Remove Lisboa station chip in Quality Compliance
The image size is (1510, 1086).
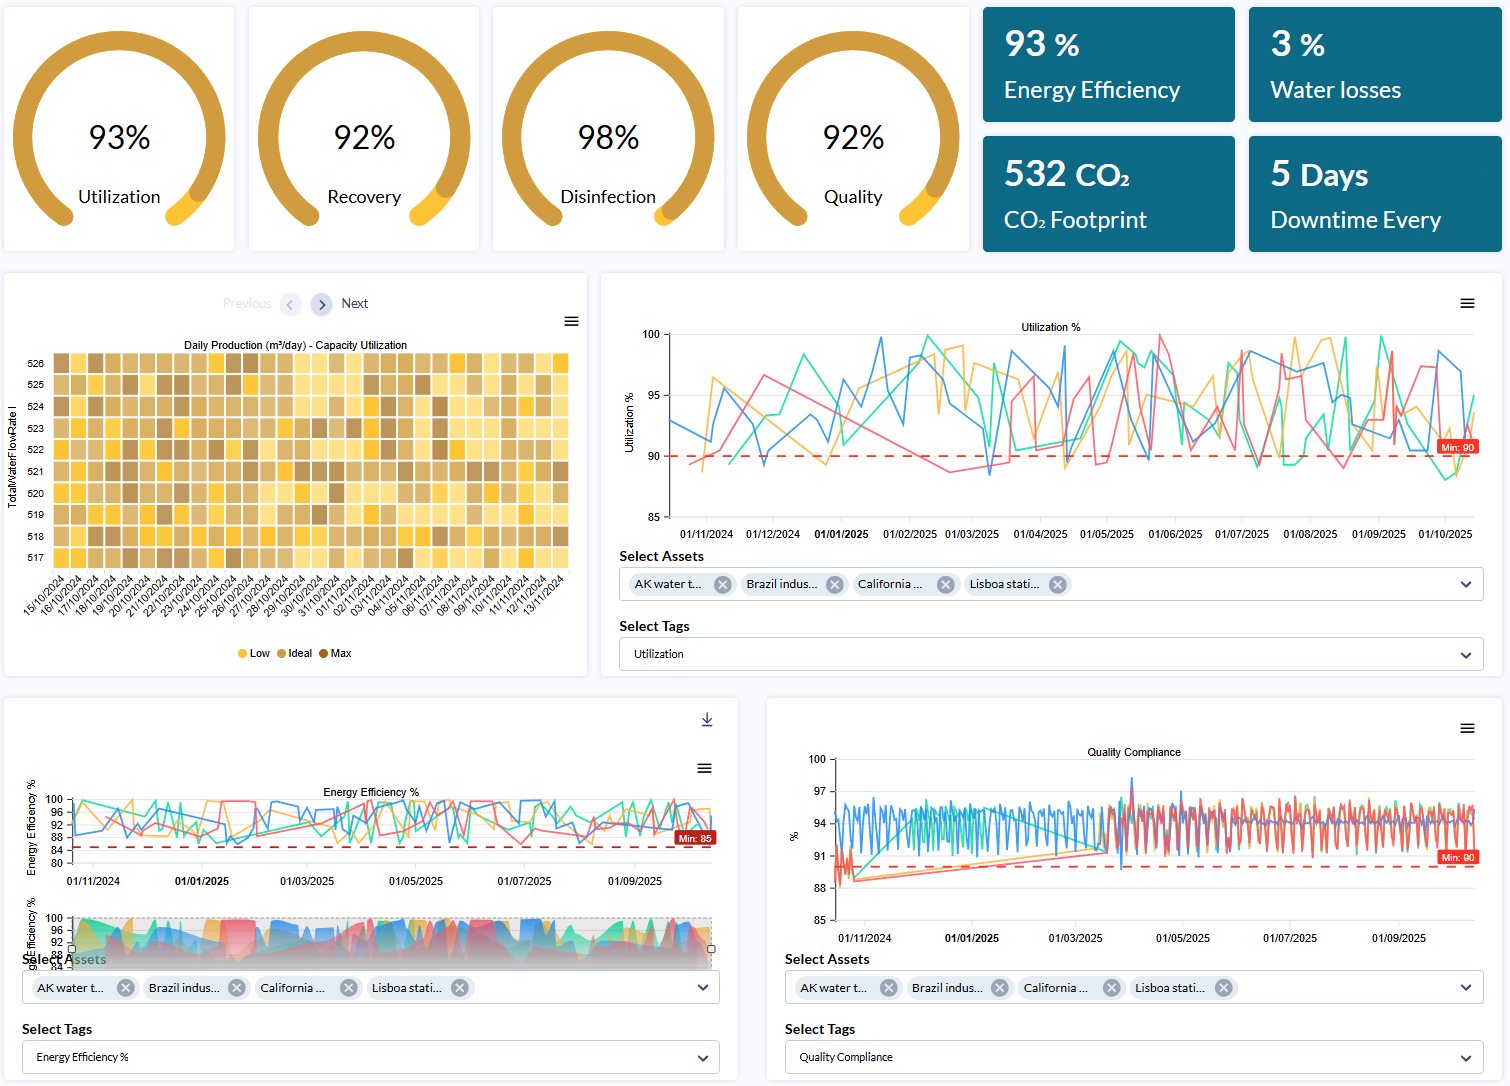click(x=1223, y=988)
